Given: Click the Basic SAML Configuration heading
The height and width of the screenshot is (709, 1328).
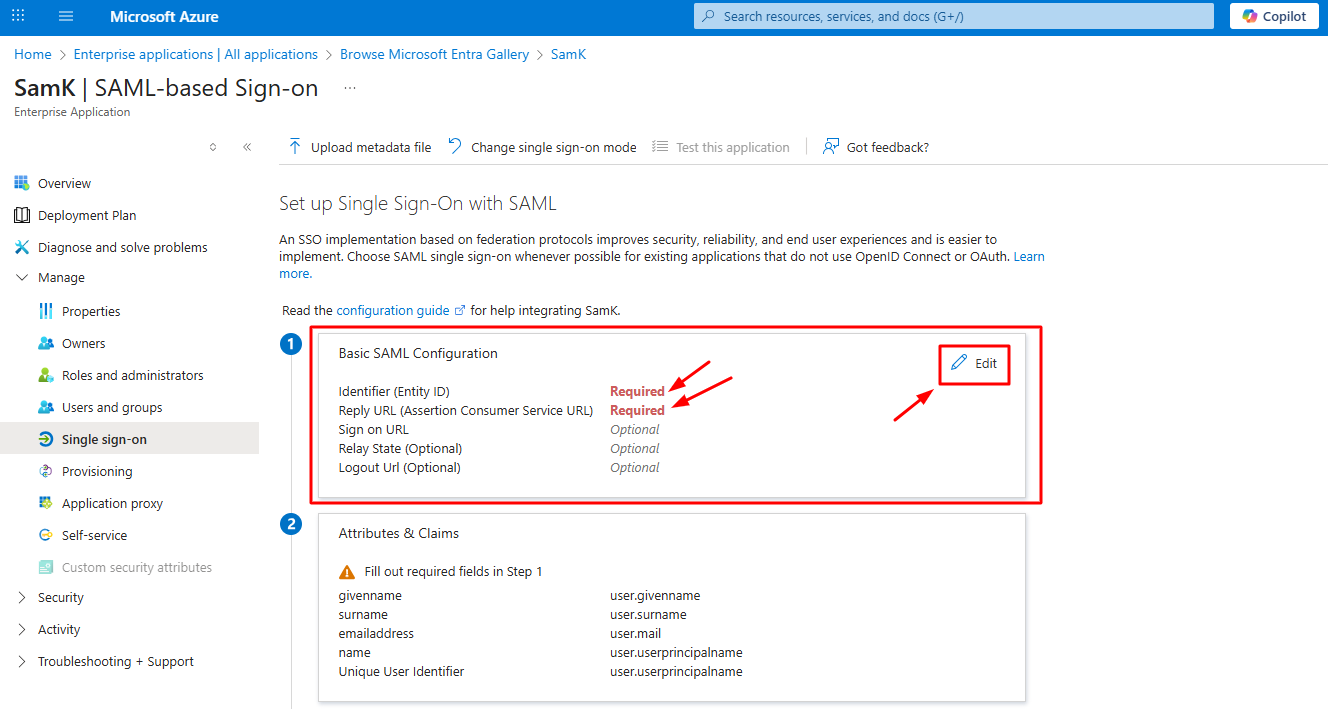Looking at the screenshot, I should [x=418, y=353].
